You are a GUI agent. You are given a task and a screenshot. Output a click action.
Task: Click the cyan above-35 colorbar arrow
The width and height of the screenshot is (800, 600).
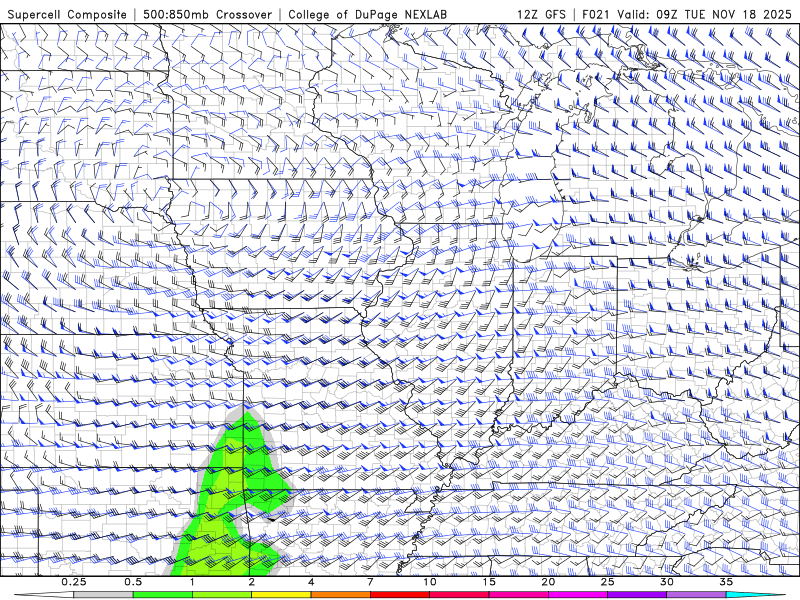click(x=755, y=595)
